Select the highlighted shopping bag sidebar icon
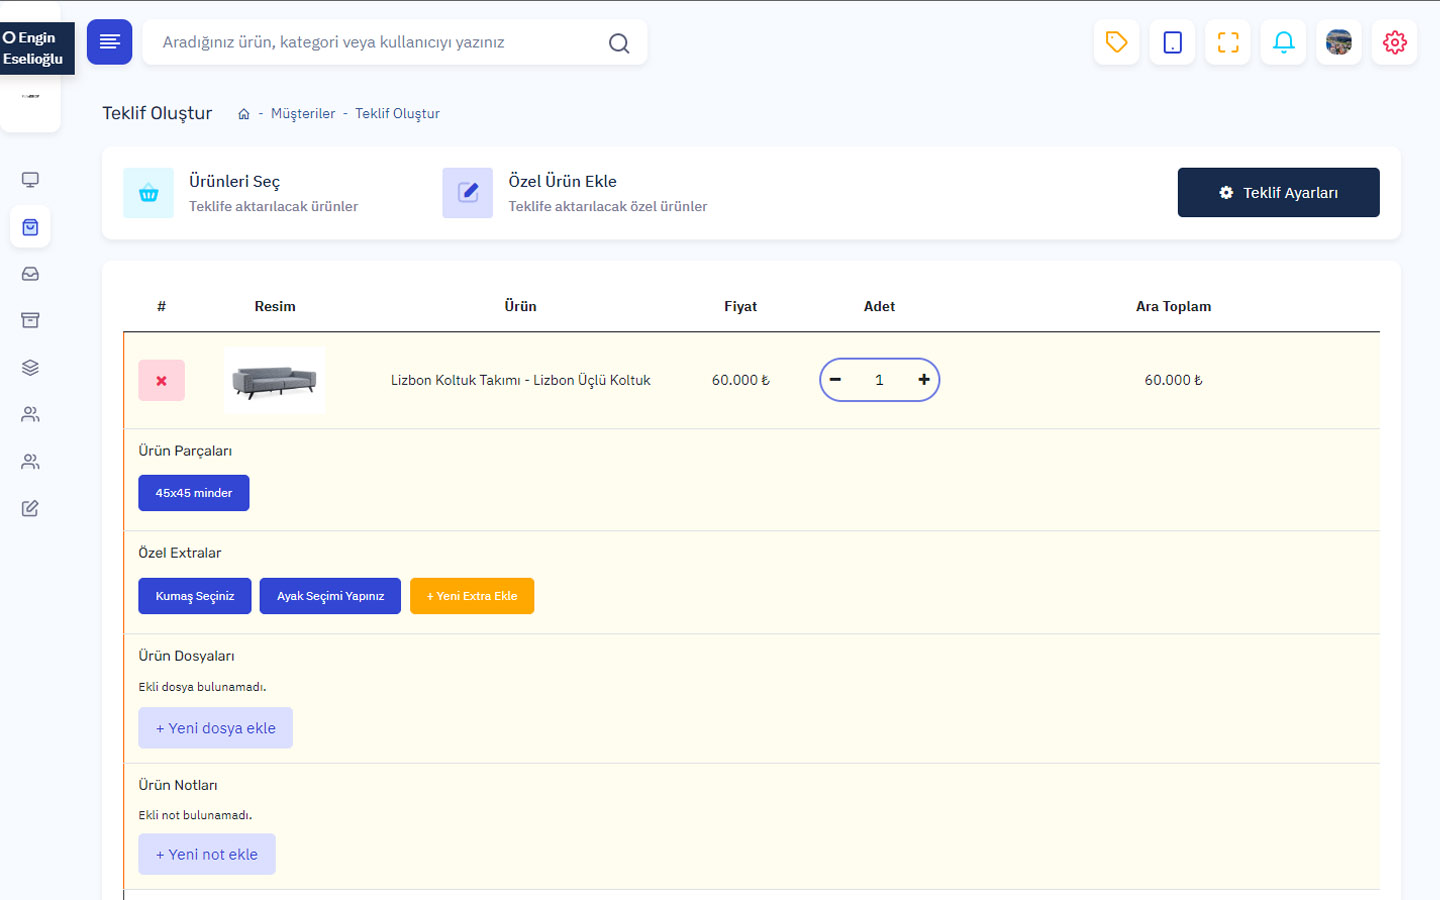1440x900 pixels. 30,227
